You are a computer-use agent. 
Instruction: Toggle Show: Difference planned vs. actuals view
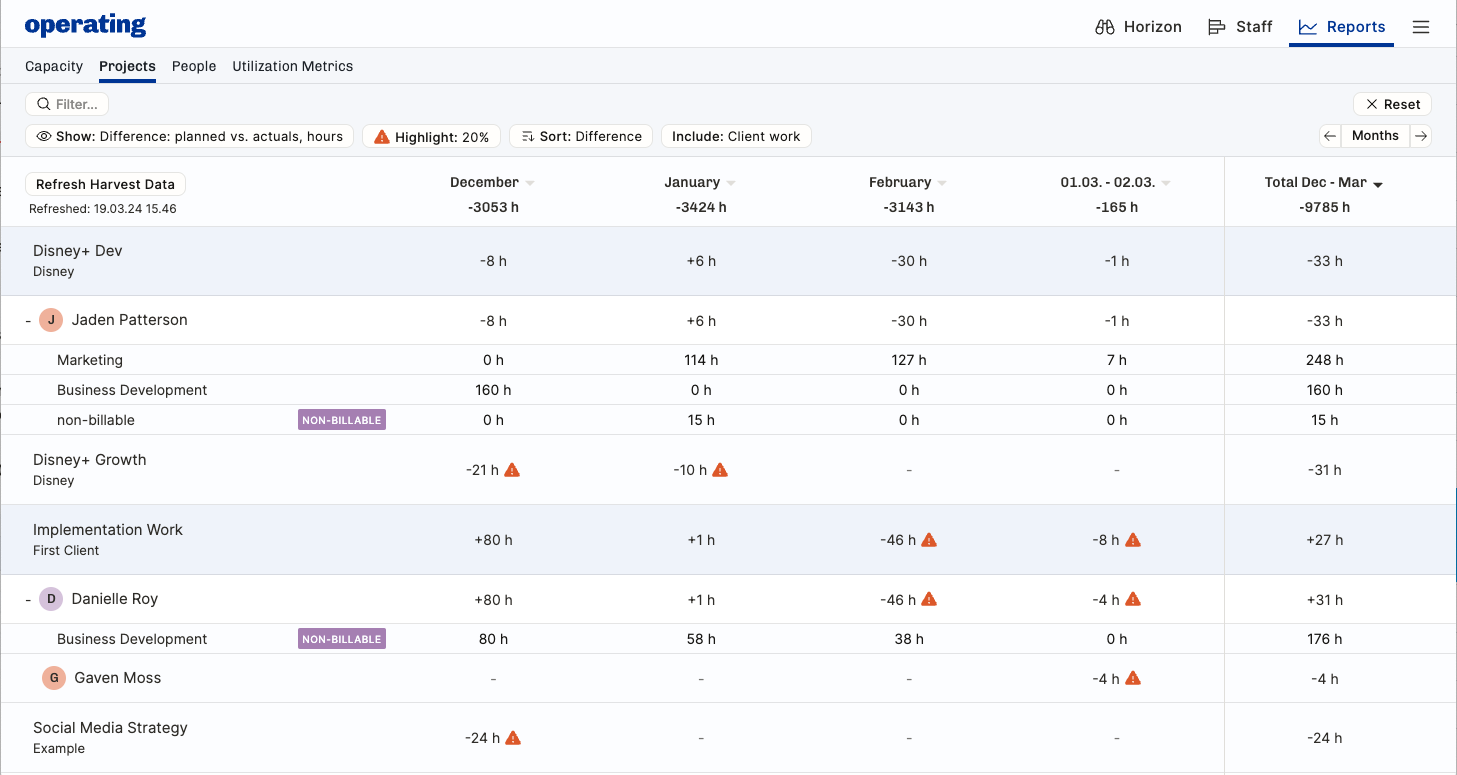[x=189, y=137]
